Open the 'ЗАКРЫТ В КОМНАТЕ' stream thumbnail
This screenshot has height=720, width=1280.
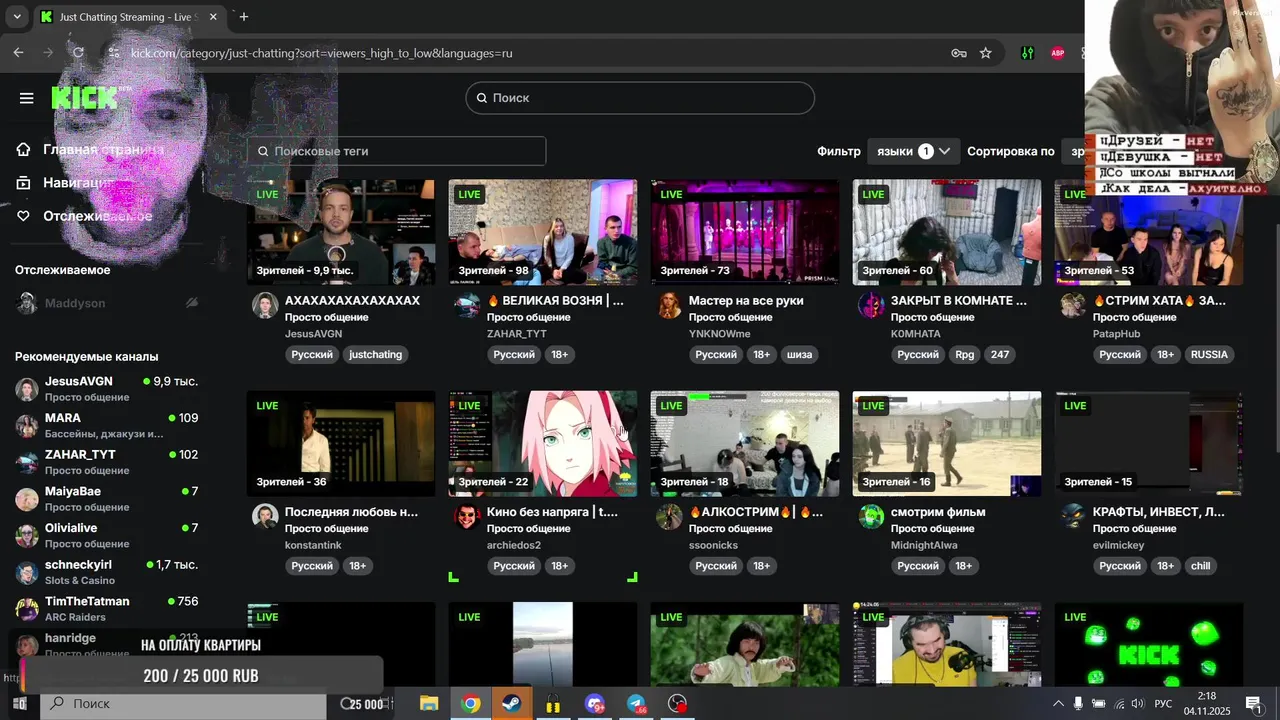947,232
